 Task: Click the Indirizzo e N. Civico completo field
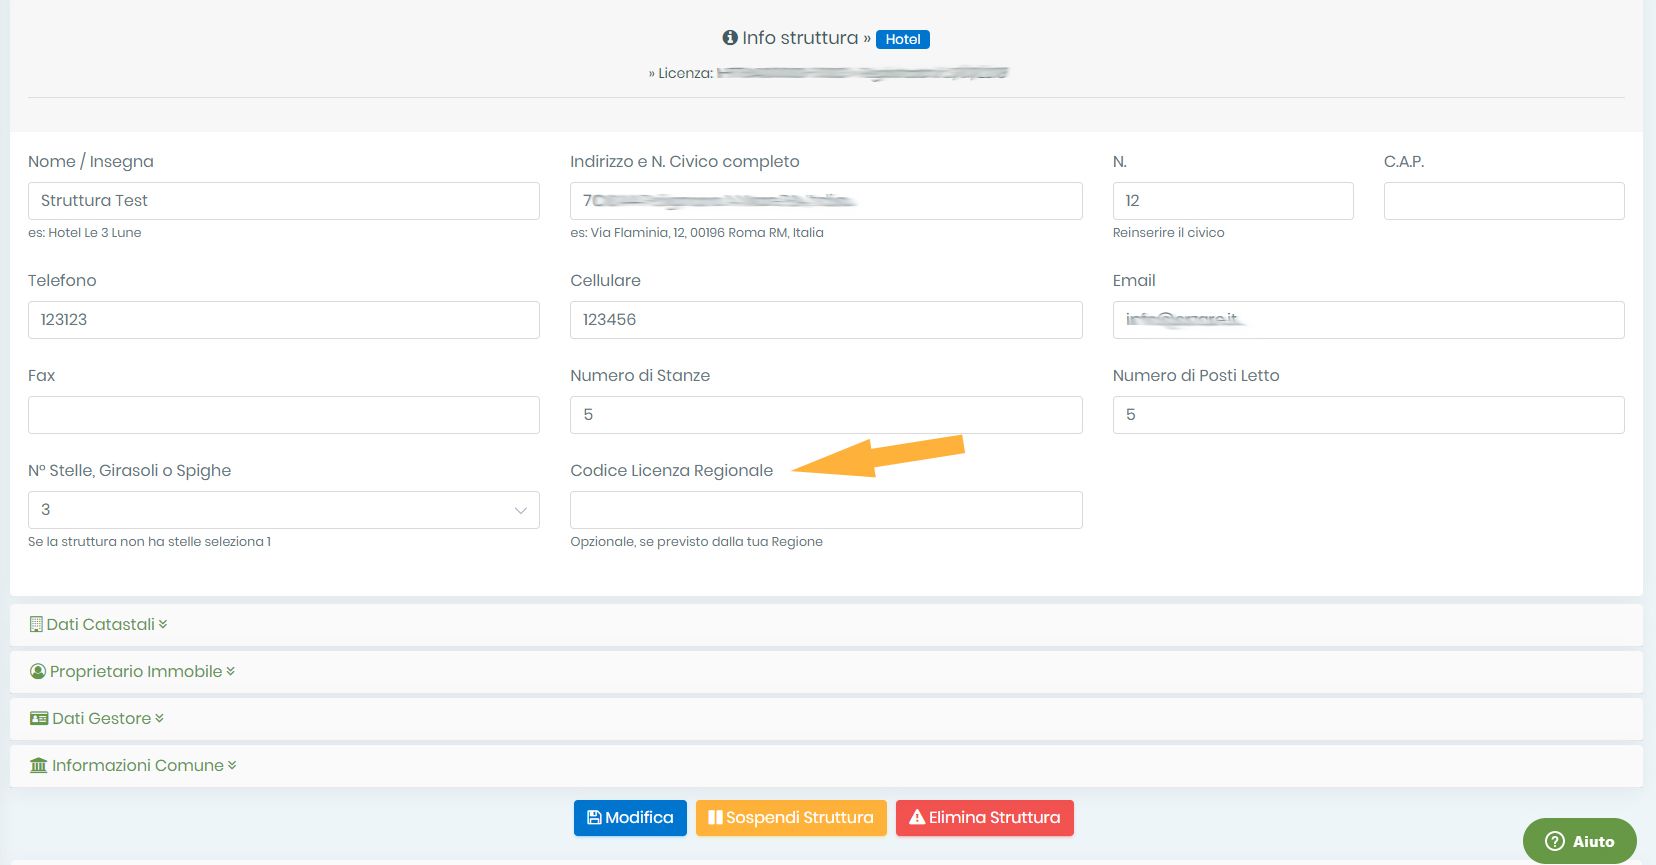(826, 201)
